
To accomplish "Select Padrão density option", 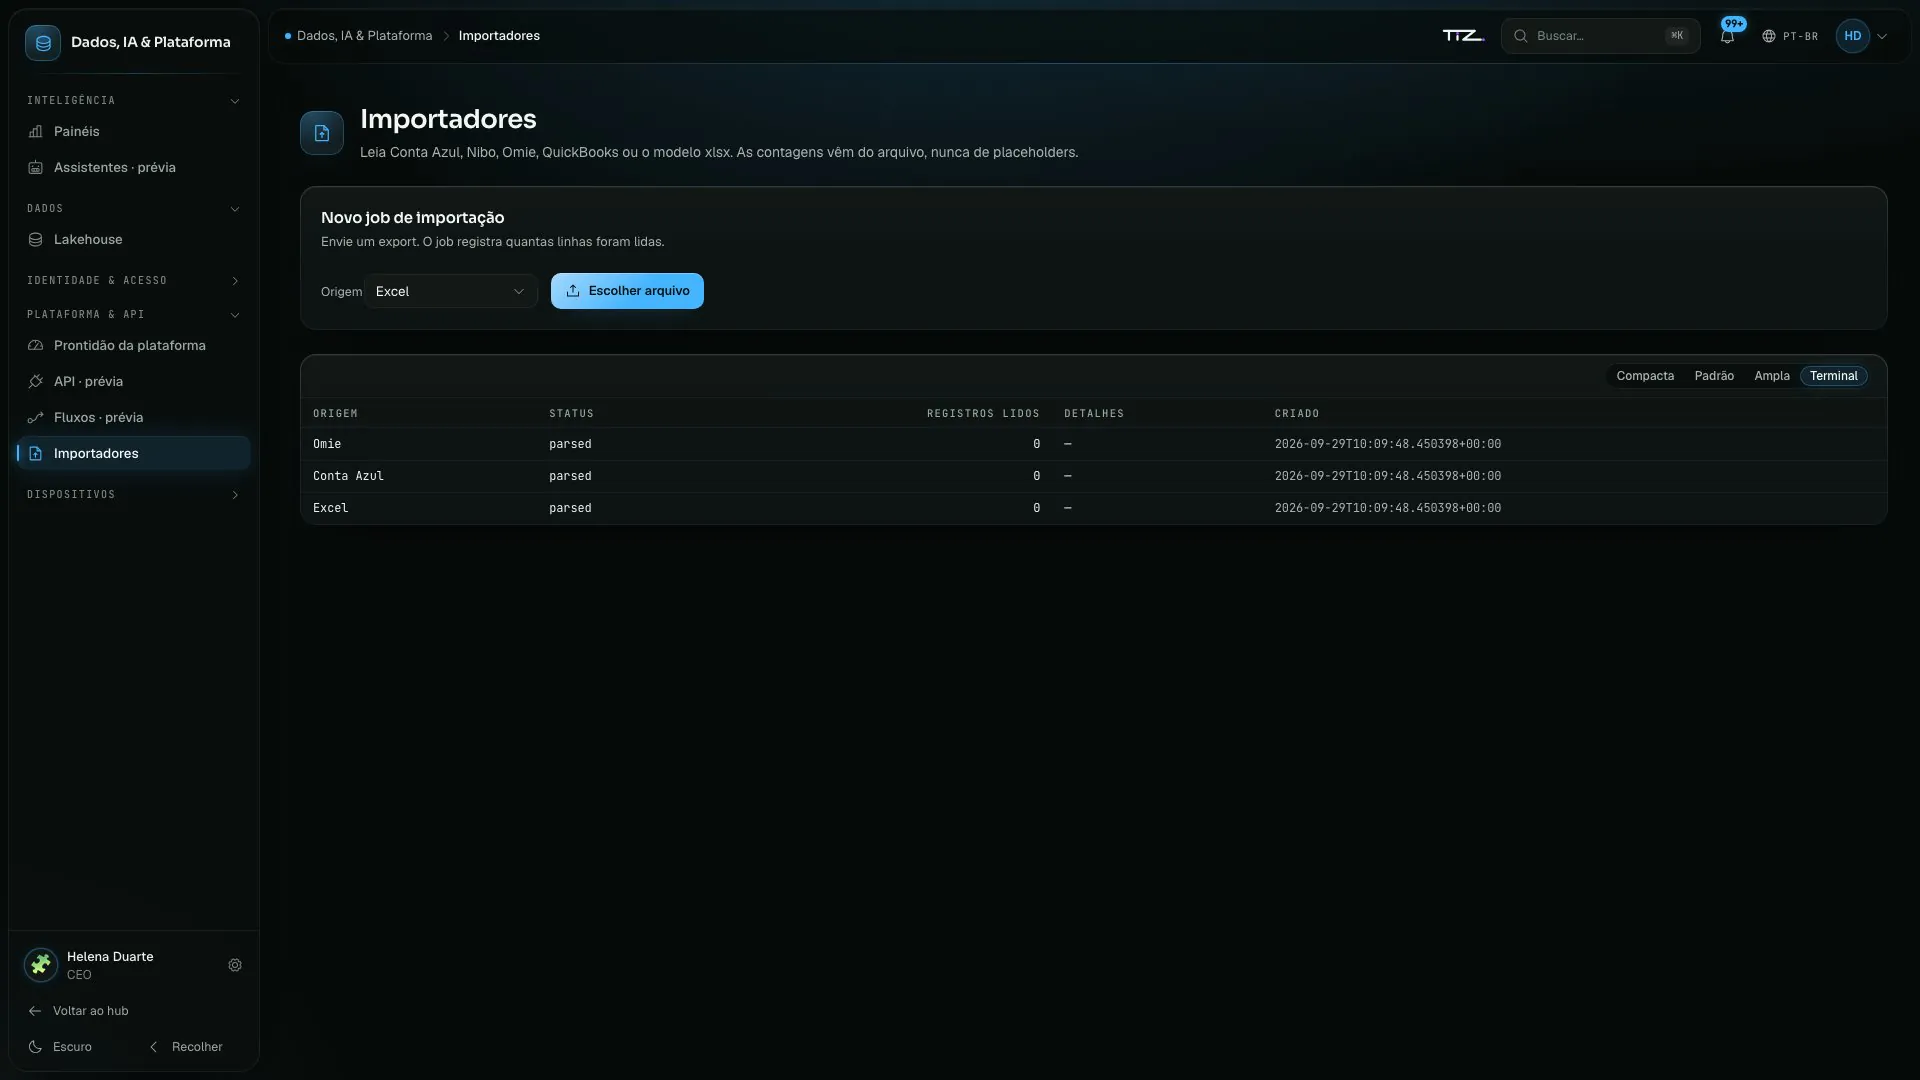I will pos(1714,376).
